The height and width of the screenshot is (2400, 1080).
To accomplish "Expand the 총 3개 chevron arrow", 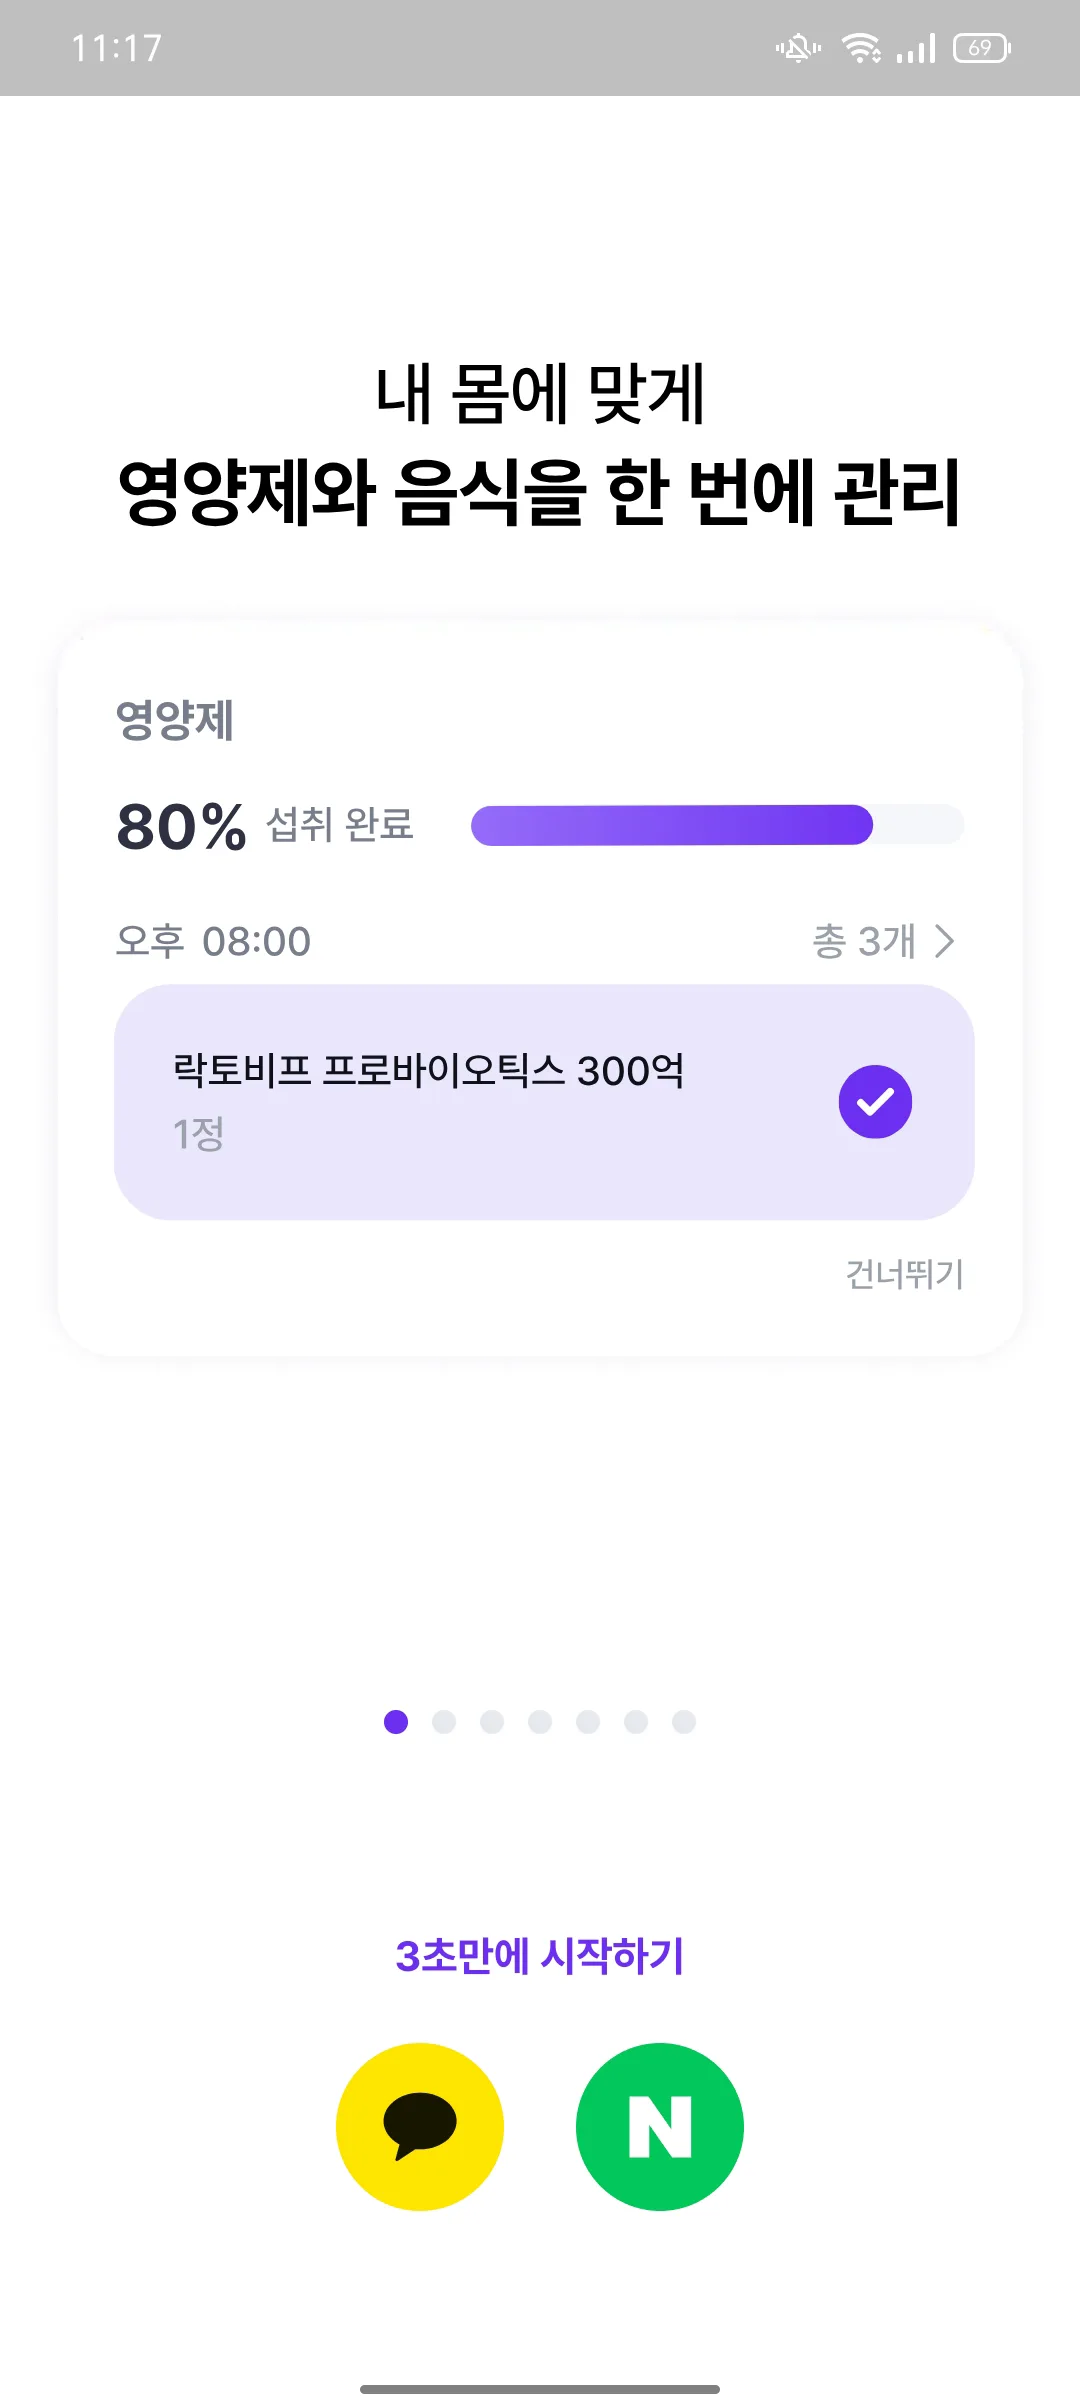I will tap(944, 941).
